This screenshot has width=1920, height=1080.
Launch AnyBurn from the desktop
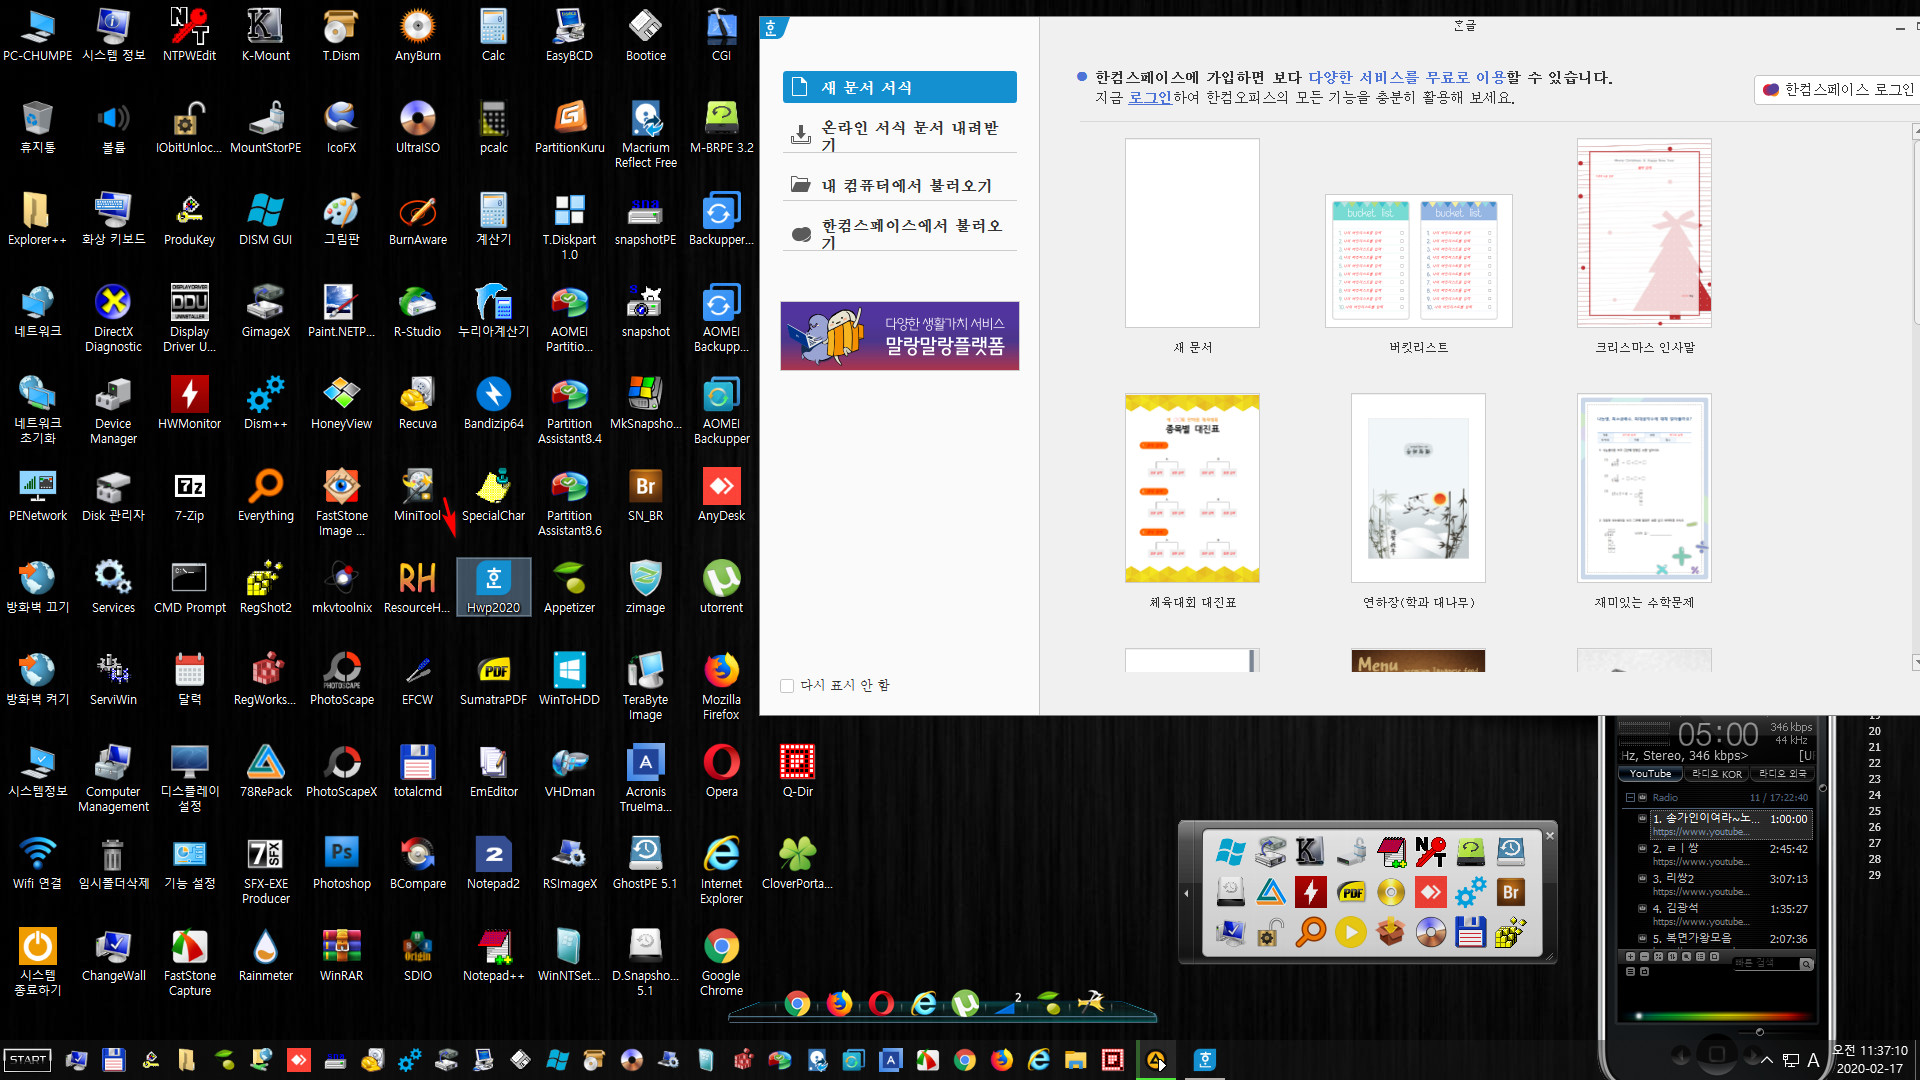pos(417,35)
